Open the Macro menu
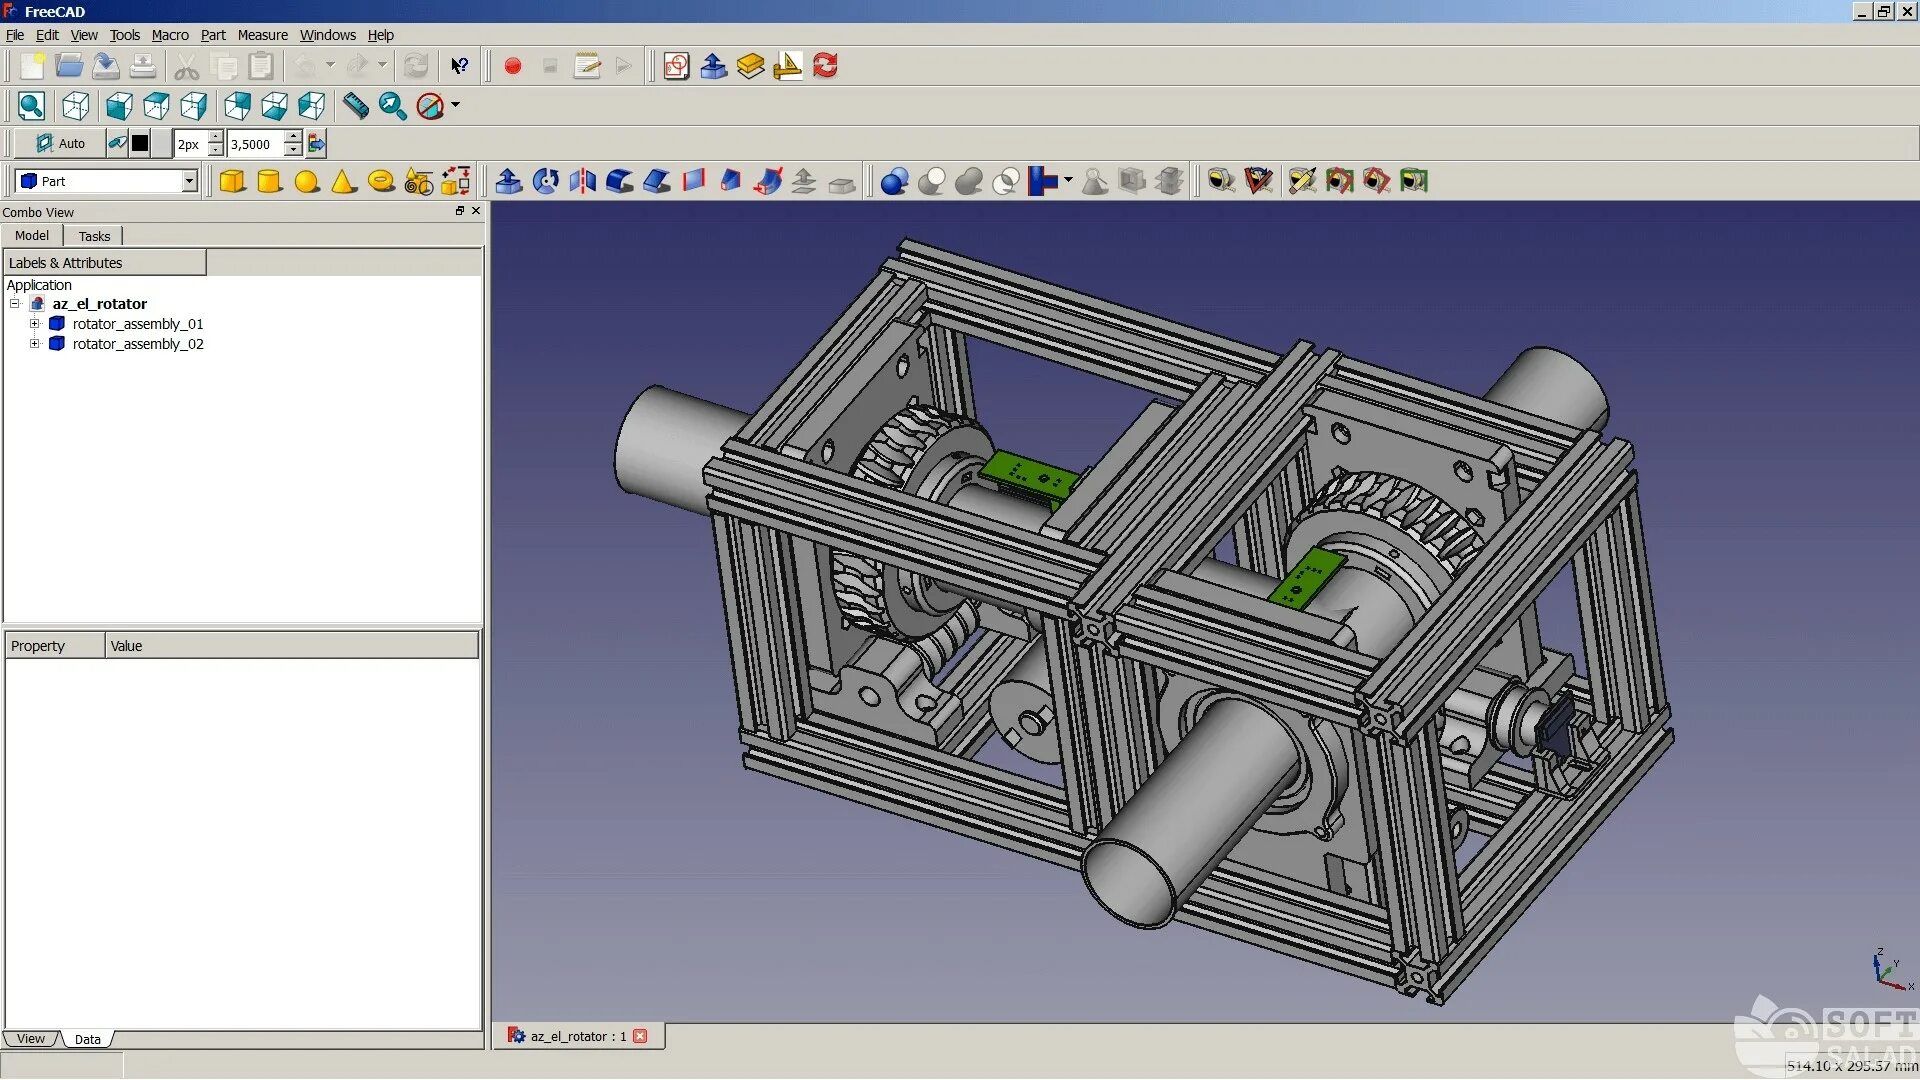Viewport: 1920px width, 1080px height. coord(169,35)
